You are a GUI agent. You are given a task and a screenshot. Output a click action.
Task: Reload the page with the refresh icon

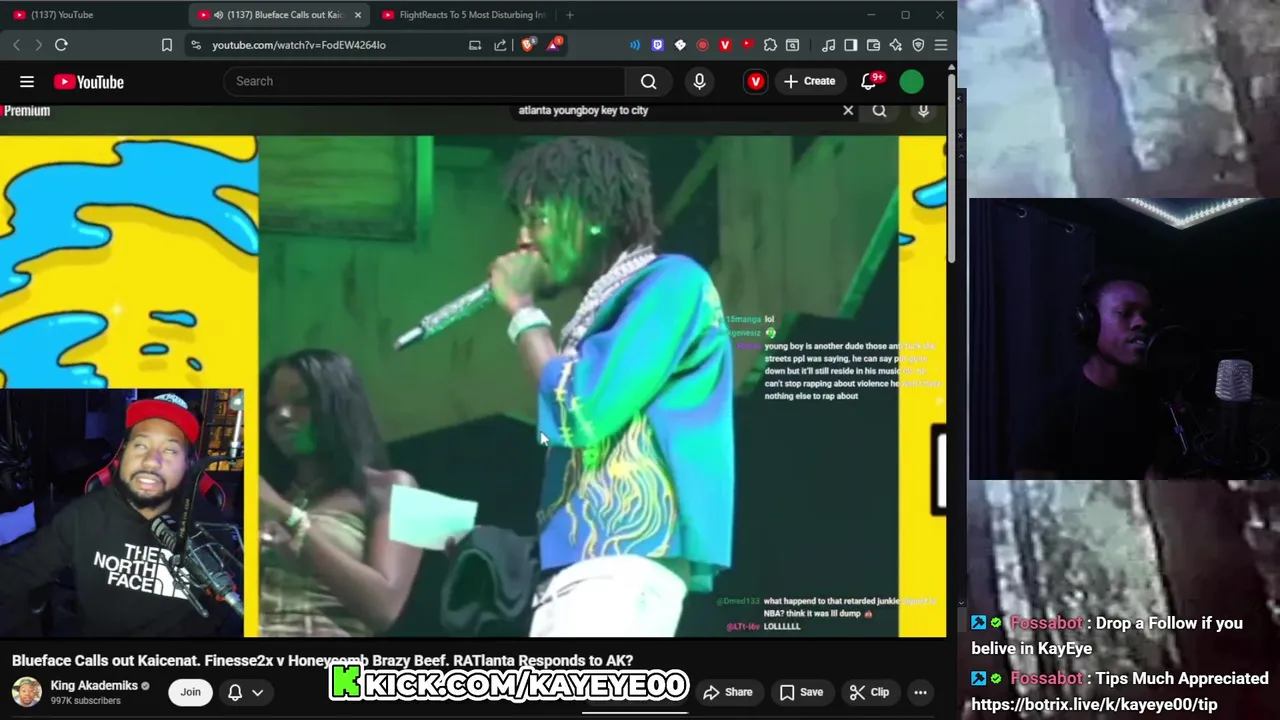pyautogui.click(x=61, y=45)
